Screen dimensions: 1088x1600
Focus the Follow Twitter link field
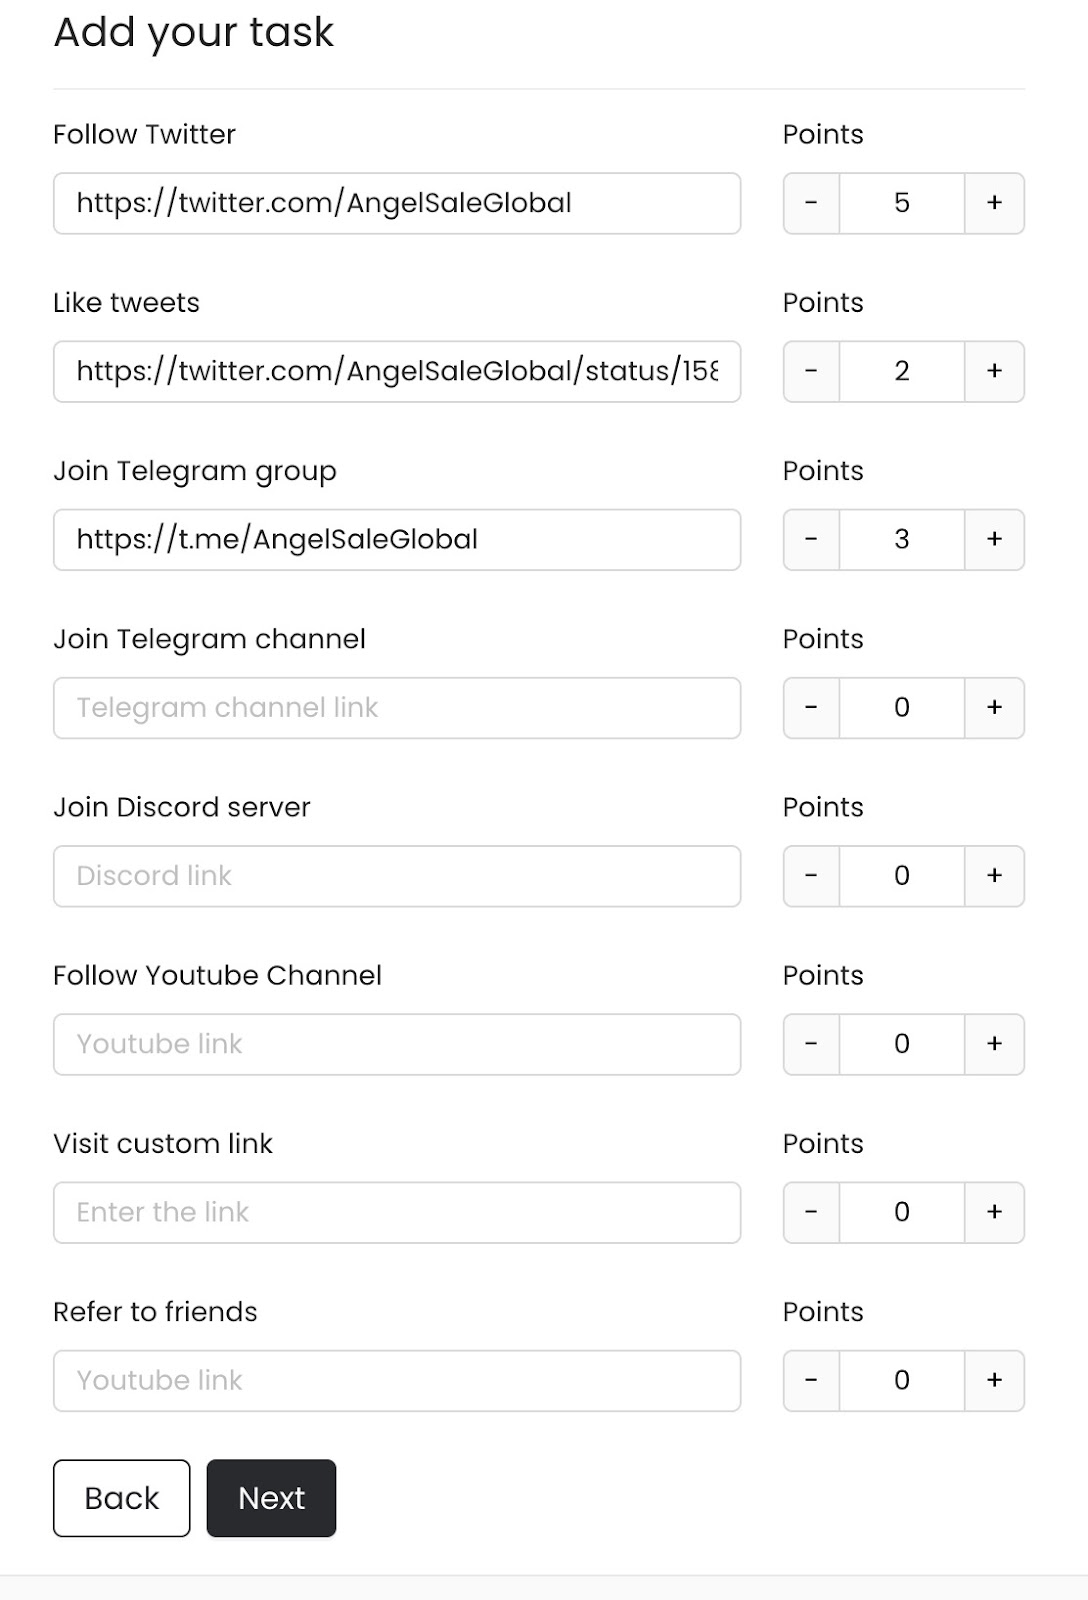click(397, 203)
